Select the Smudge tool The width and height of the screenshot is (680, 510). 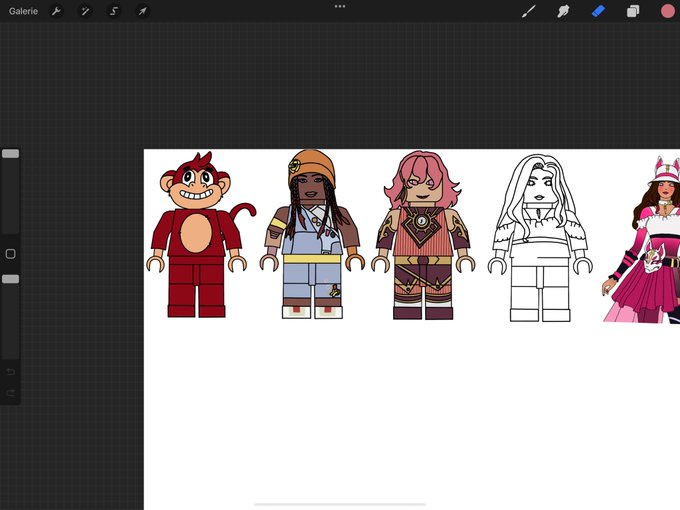coord(563,11)
